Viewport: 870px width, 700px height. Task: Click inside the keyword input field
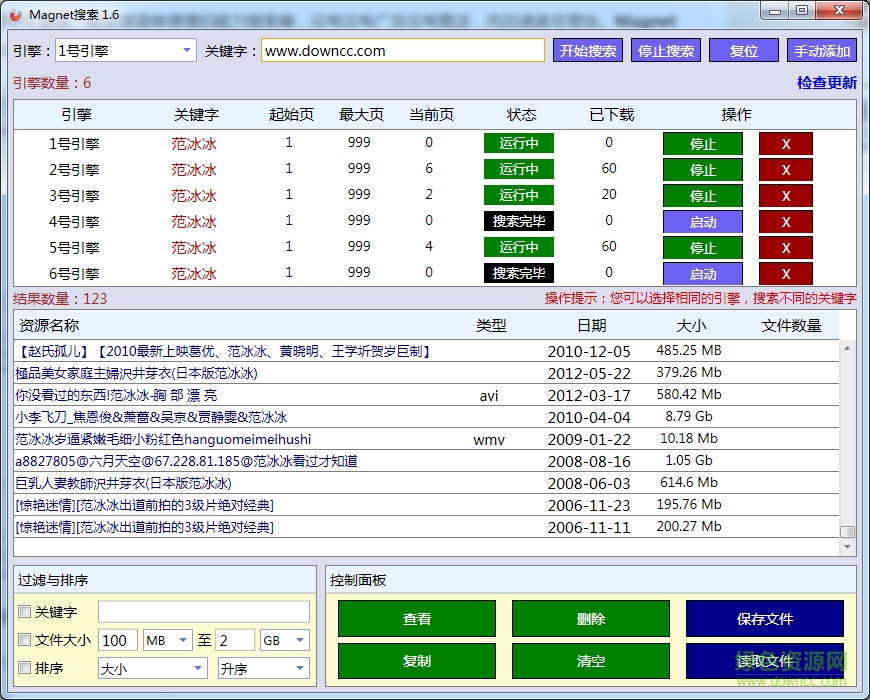tap(400, 50)
